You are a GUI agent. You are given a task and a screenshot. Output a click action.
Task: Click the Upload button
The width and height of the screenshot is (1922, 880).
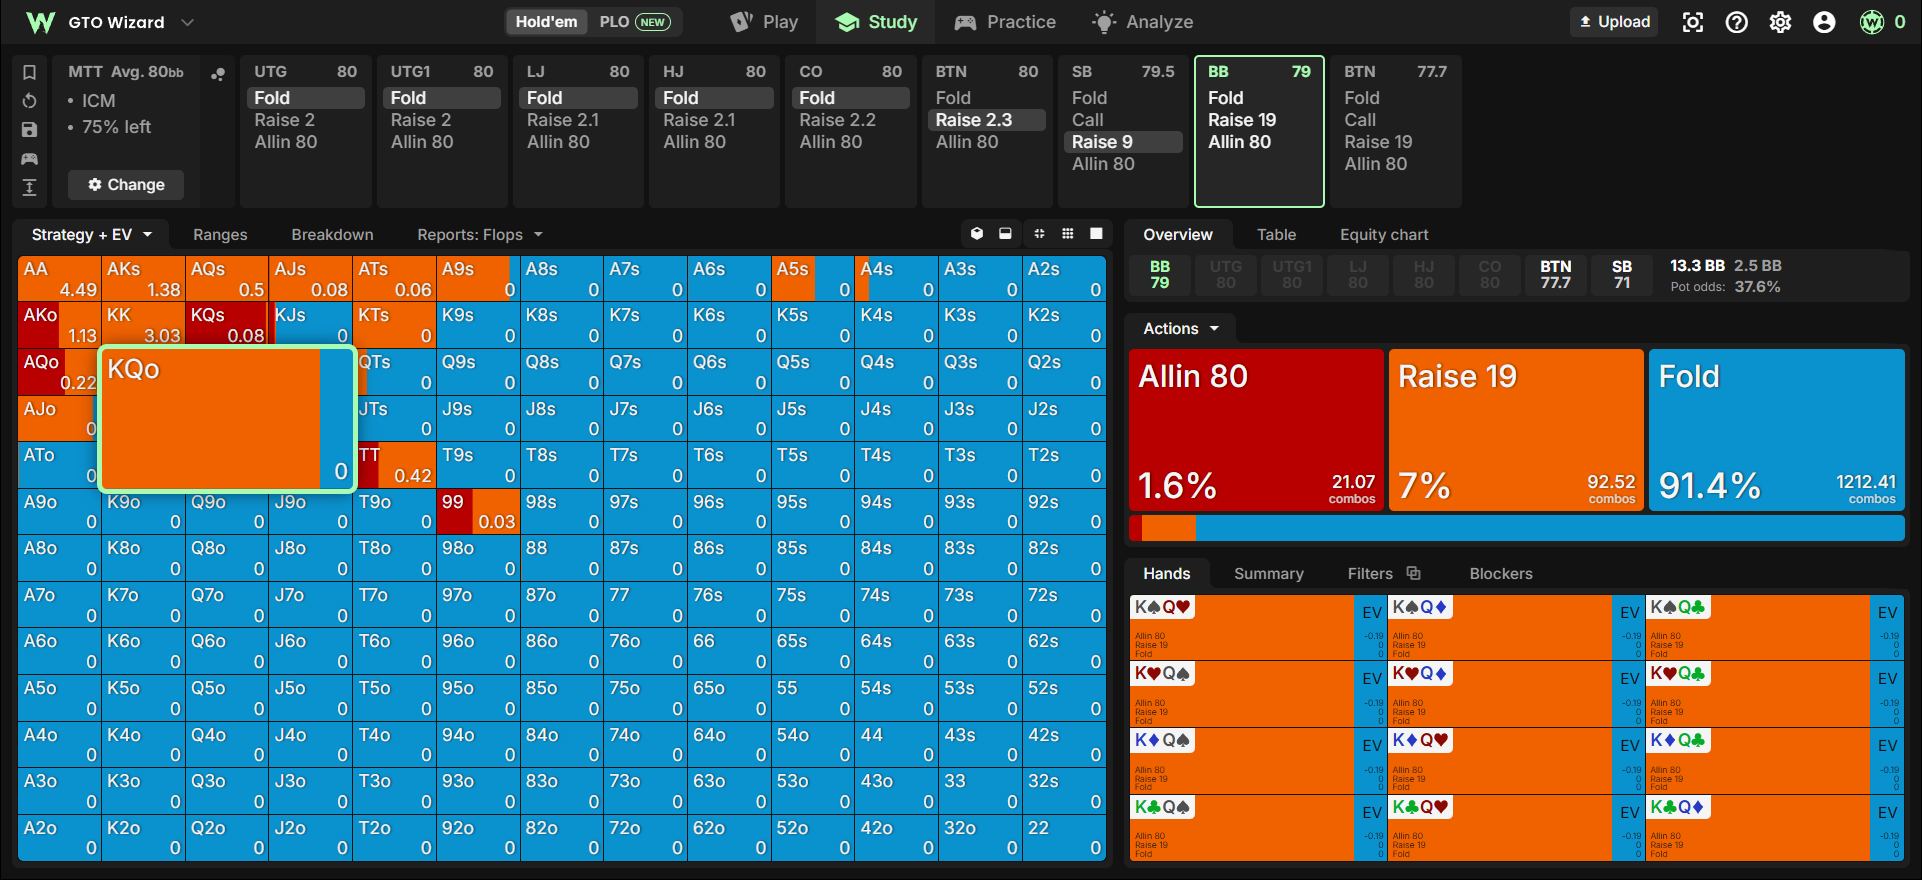pyautogui.click(x=1615, y=22)
